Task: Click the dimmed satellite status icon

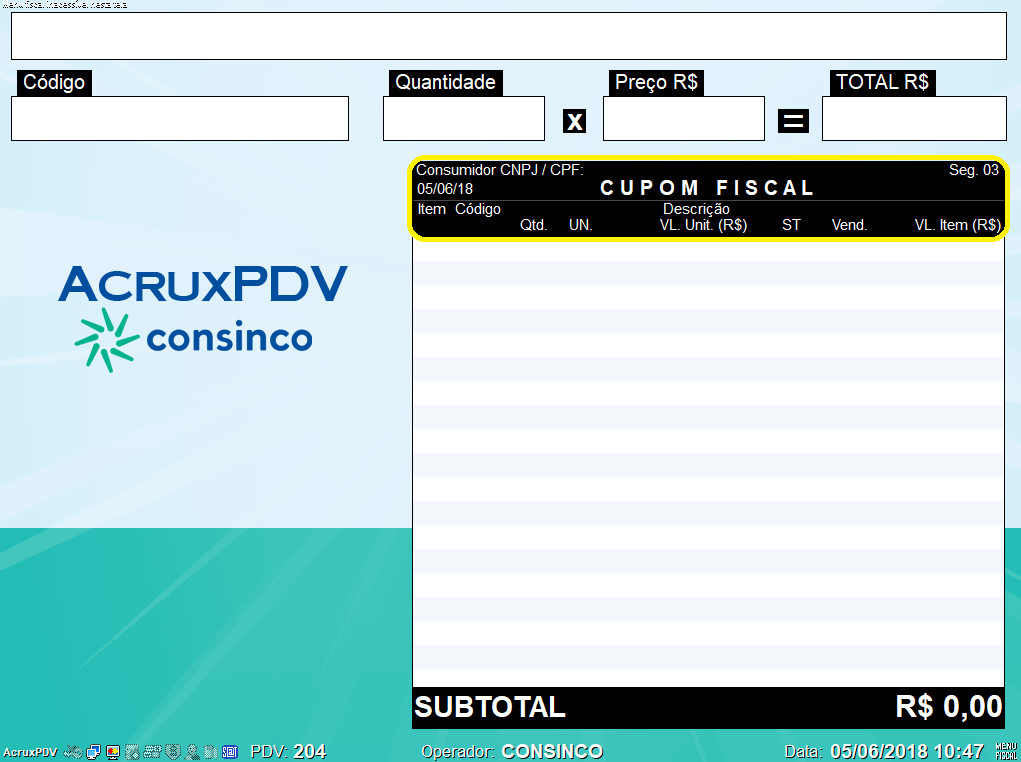Action: coord(73,752)
